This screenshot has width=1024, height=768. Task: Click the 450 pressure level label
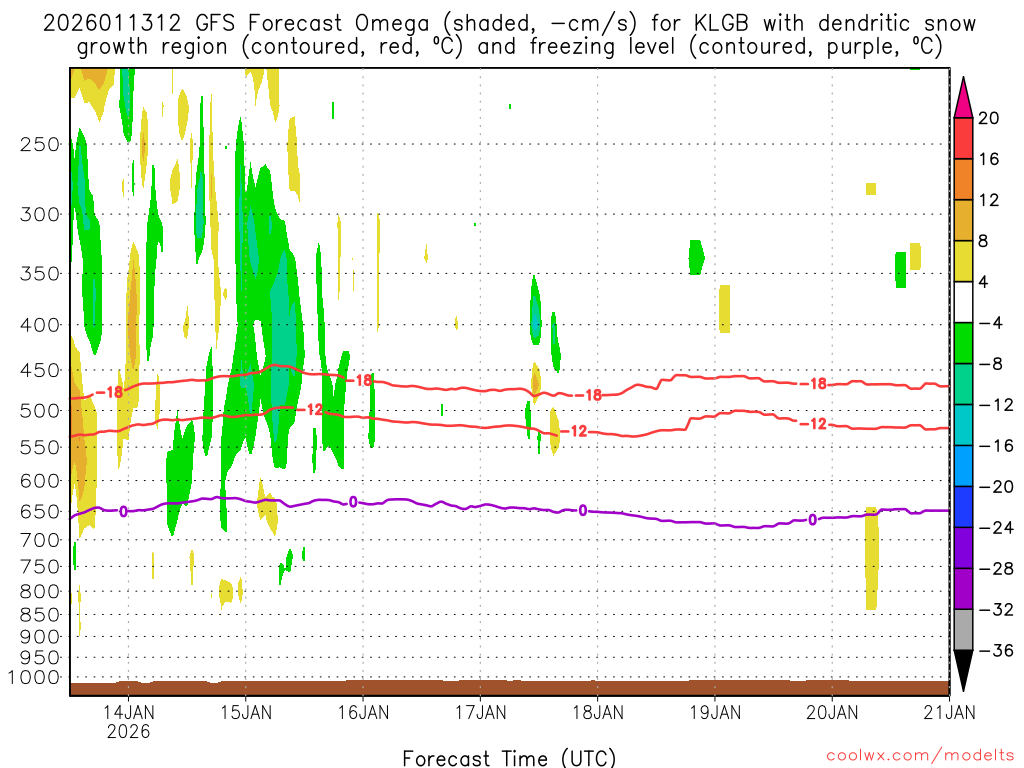point(40,370)
